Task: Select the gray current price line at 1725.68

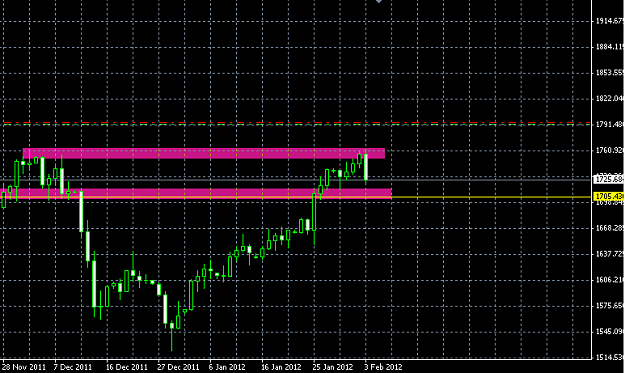Action: (297, 180)
